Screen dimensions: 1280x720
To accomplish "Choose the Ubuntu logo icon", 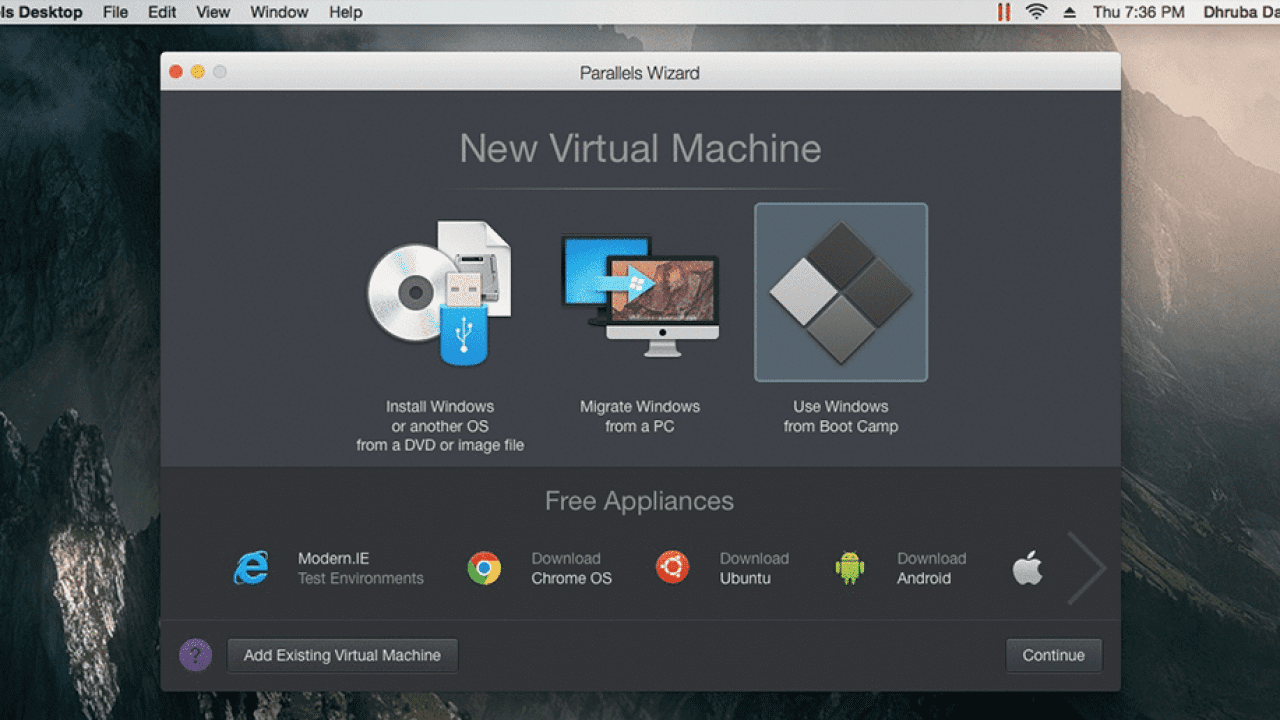I will pos(672,568).
